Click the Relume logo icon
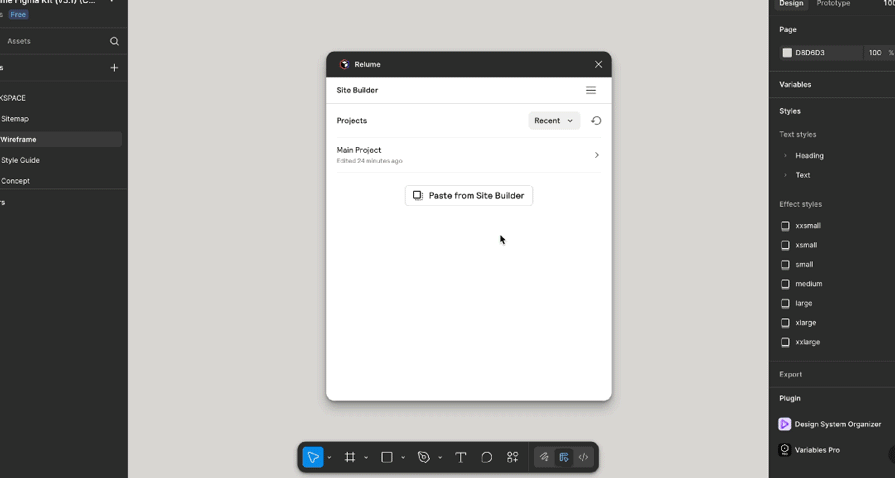 coord(344,65)
